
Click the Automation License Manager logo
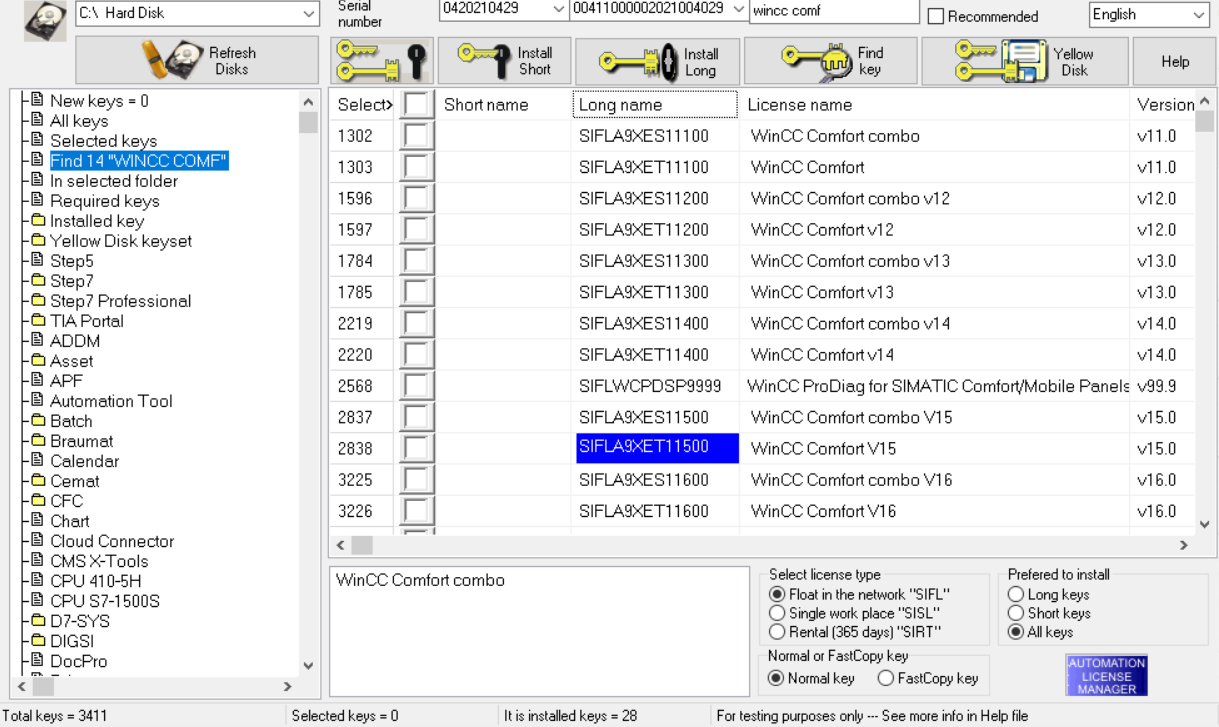coord(1107,676)
